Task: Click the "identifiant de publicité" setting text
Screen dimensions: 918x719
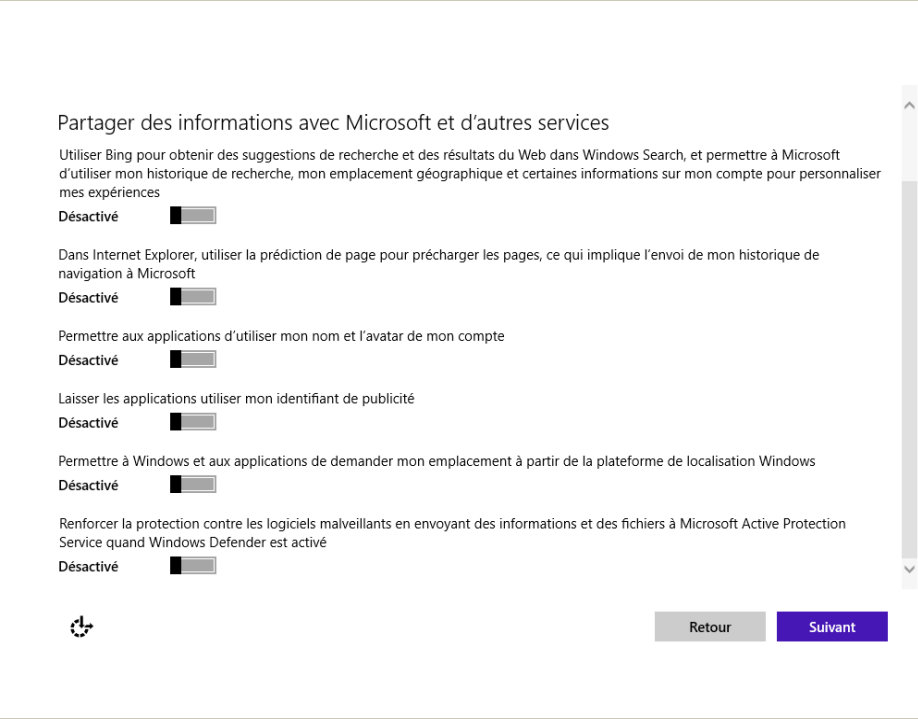Action: click(236, 398)
